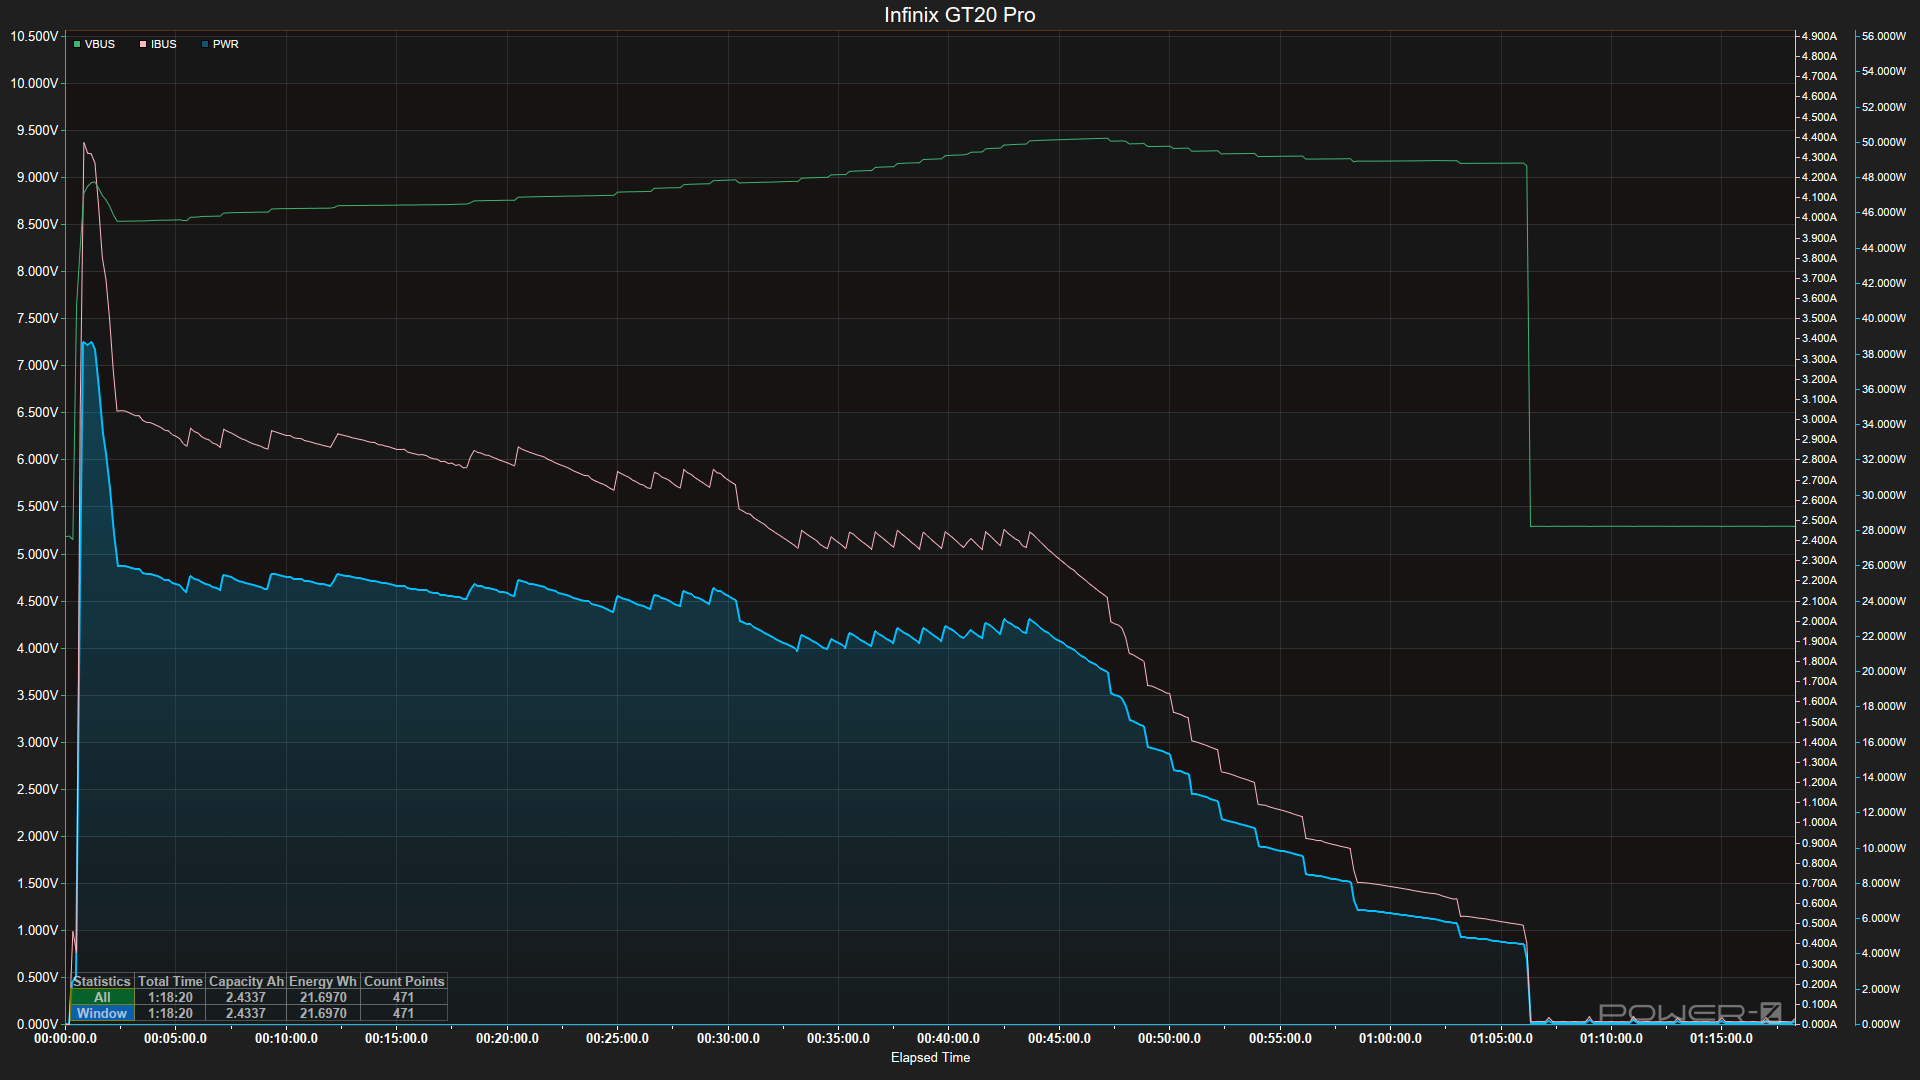Toggle the IBUS series in the legend

click(163, 44)
